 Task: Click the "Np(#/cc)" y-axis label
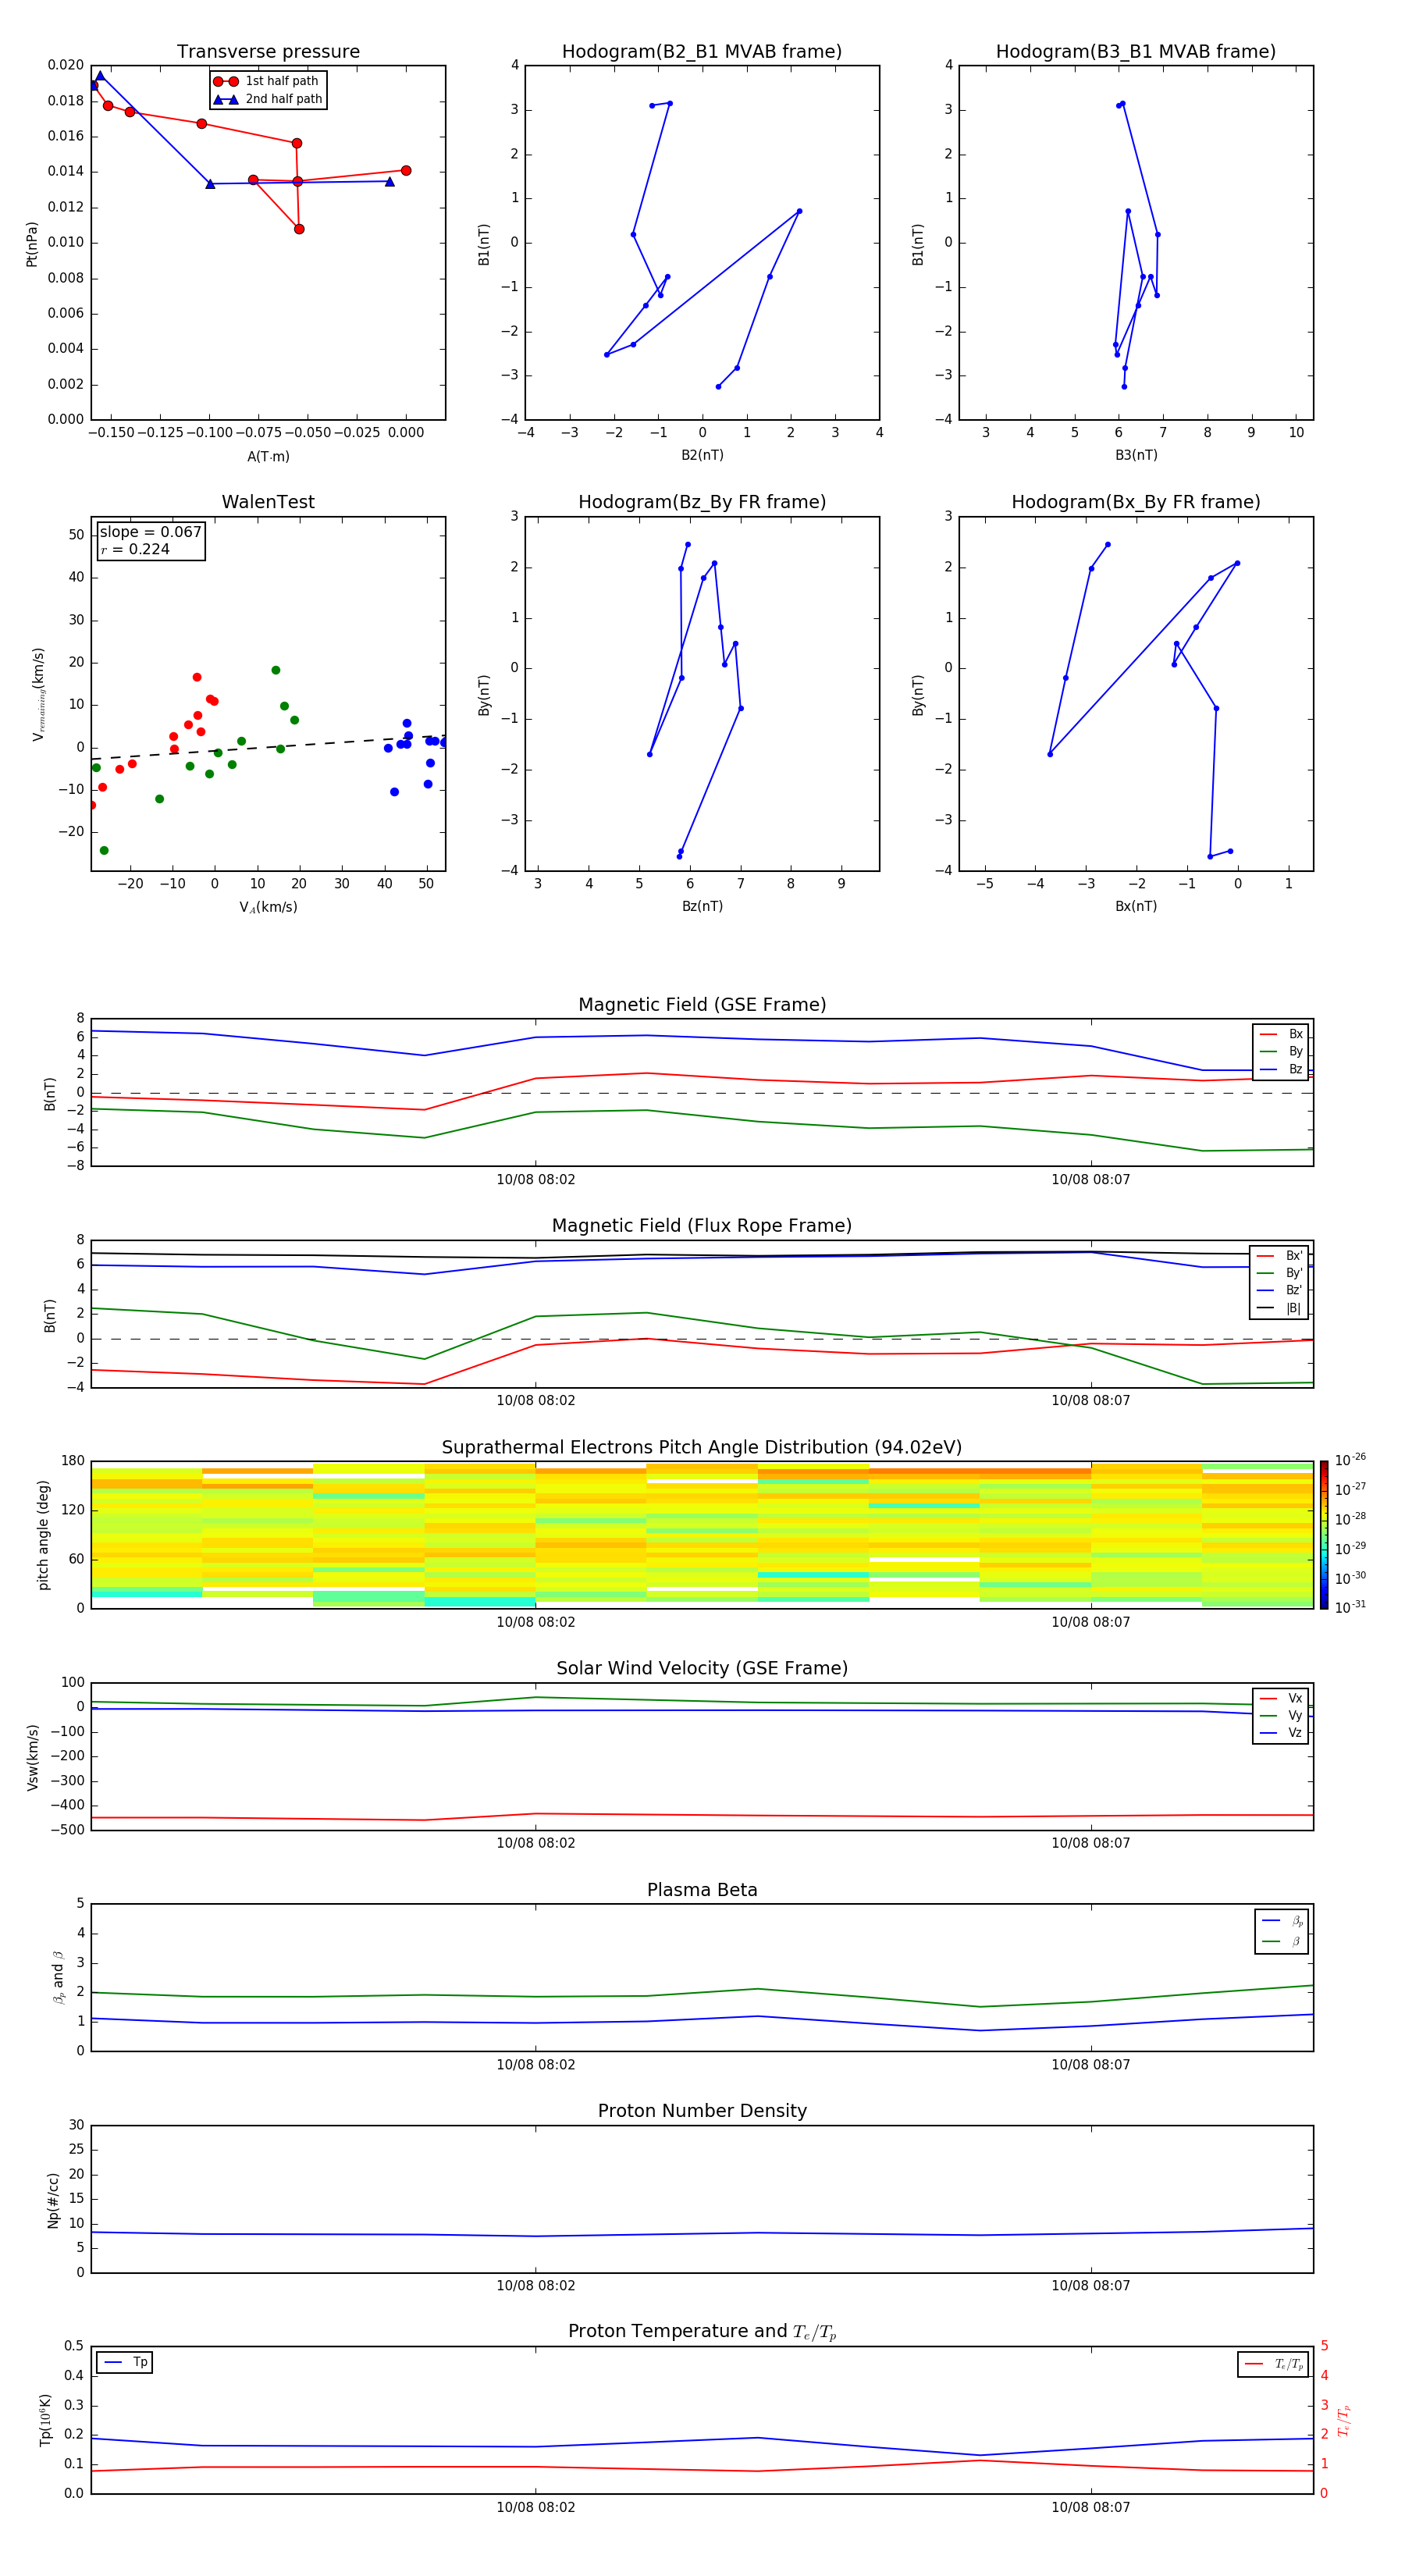click(53, 2200)
